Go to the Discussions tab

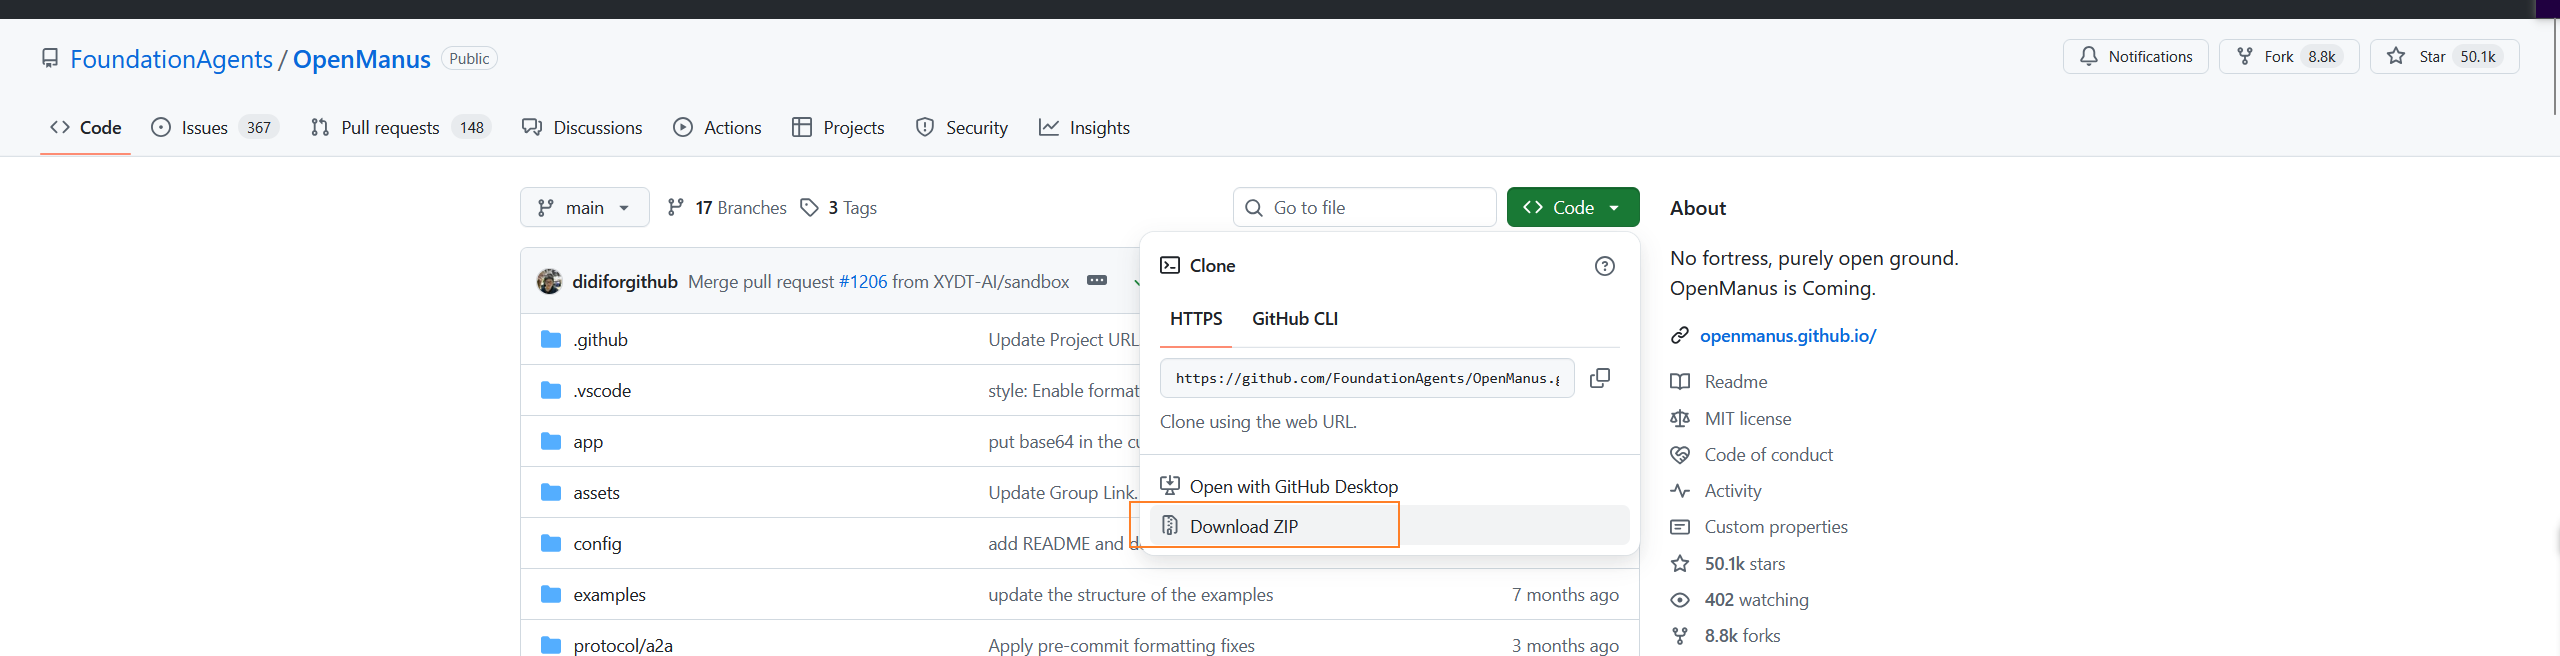582,127
